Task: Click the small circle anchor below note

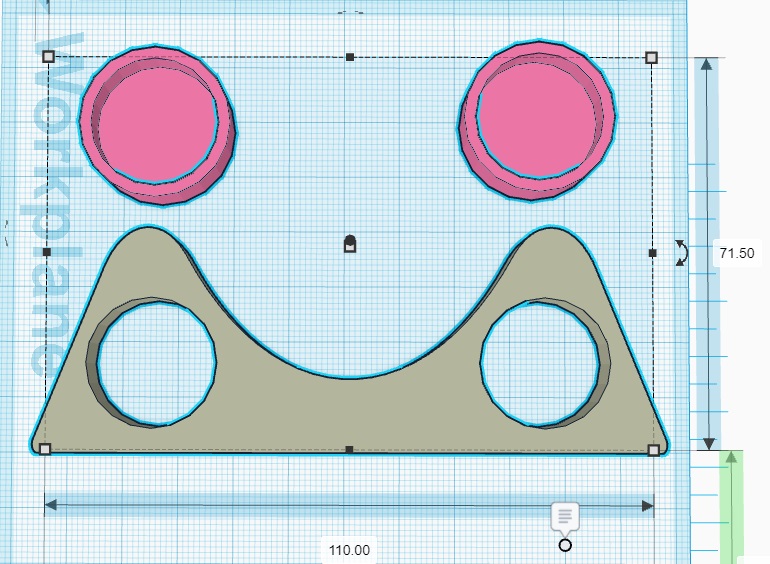Action: [565, 545]
